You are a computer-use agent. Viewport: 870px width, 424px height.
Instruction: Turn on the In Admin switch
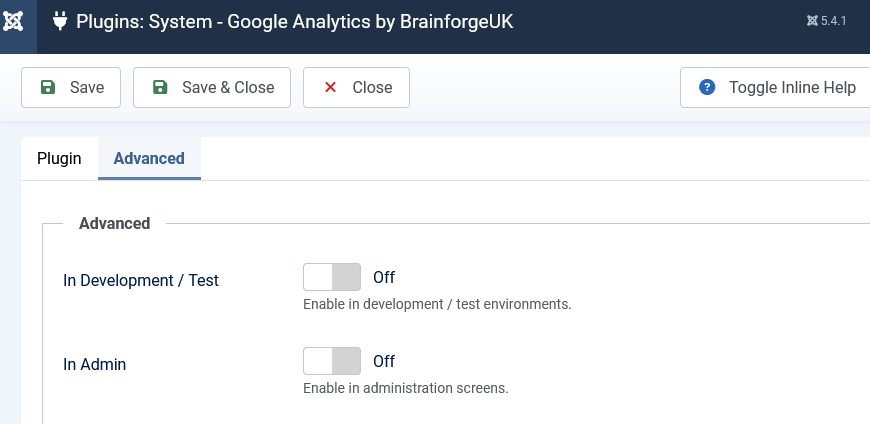[332, 362]
